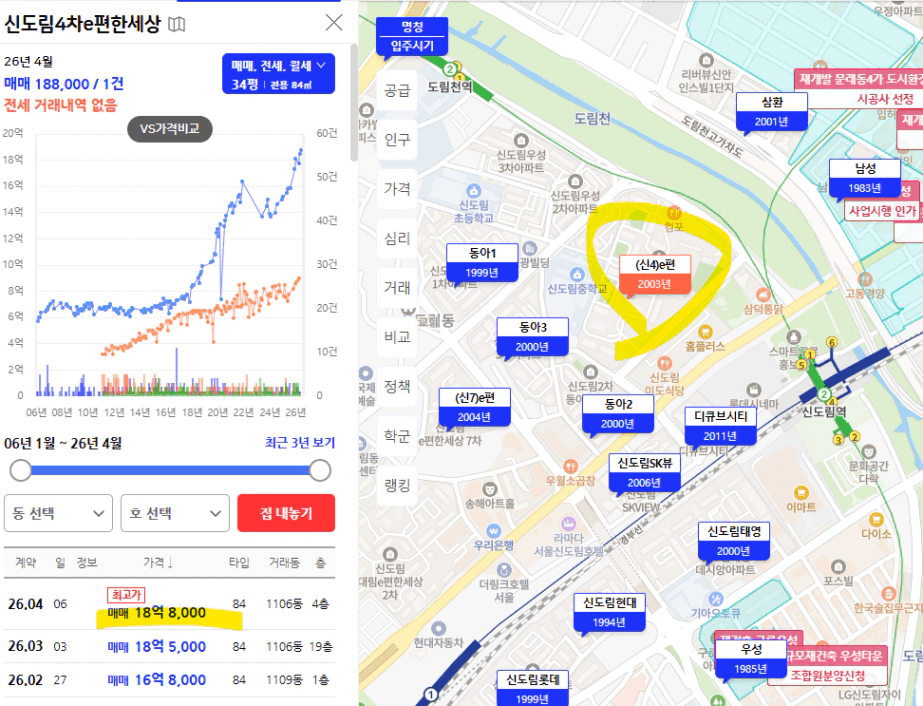Open the 가격 map menu

coord(397,189)
